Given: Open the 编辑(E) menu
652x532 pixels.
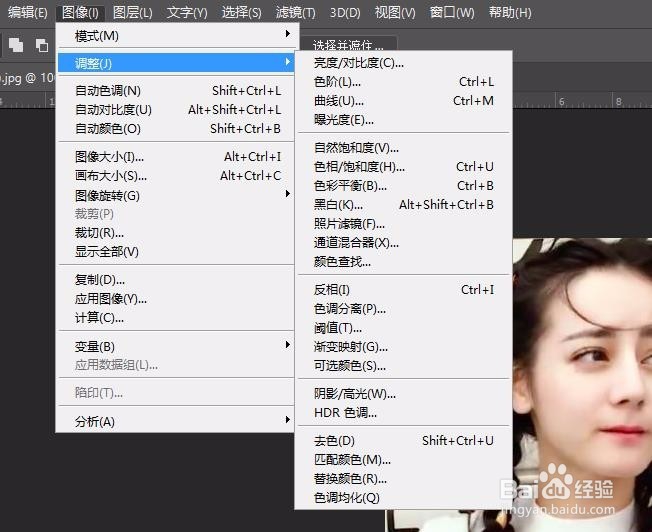Looking at the screenshot, I should click(27, 12).
